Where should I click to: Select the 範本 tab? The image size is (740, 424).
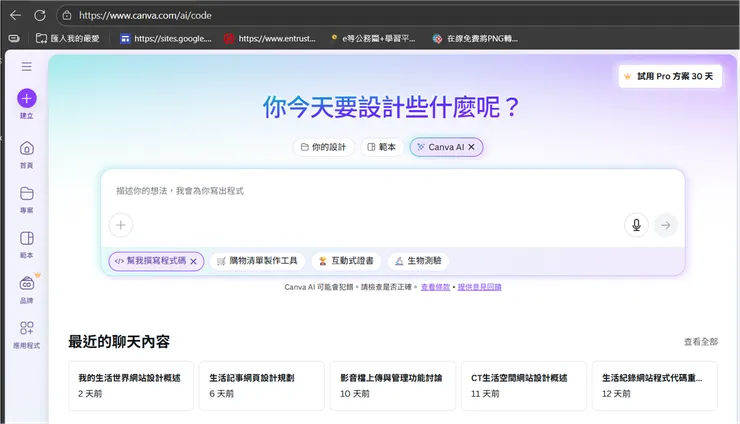coord(381,147)
